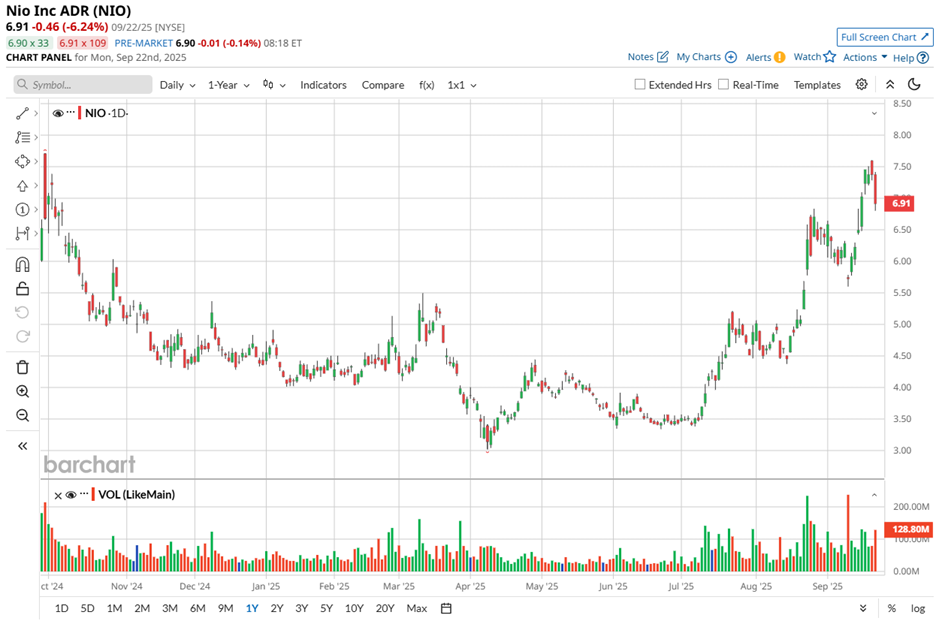
Task: Open Help via question mark icon
Action: 923,58
